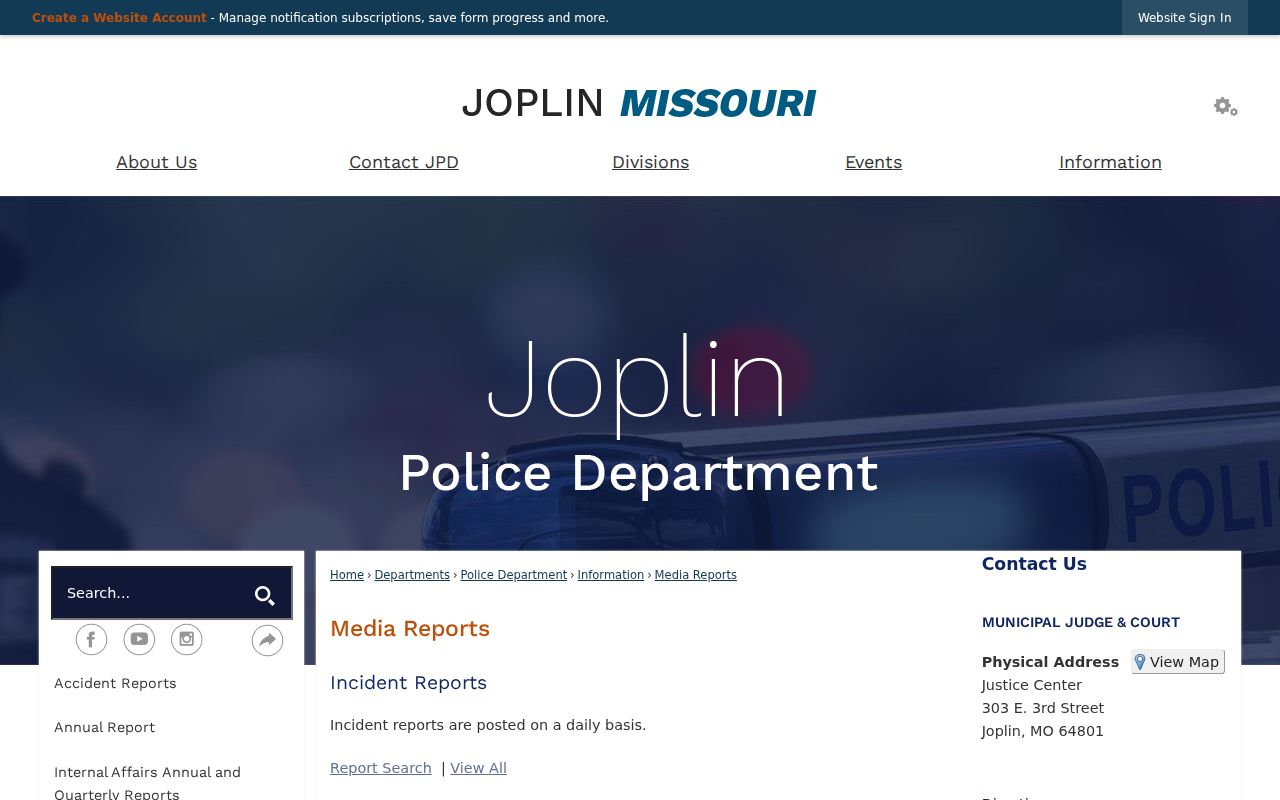Image resolution: width=1280 pixels, height=800 pixels.
Task: Open the About Us menu
Action: click(156, 162)
